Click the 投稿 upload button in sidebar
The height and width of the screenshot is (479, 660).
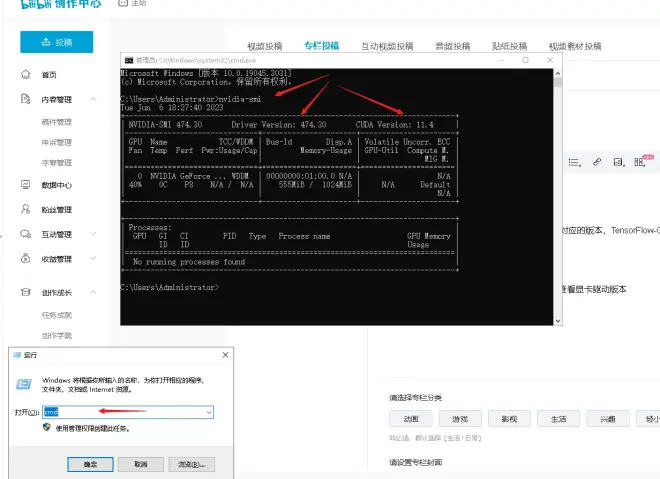[56, 42]
